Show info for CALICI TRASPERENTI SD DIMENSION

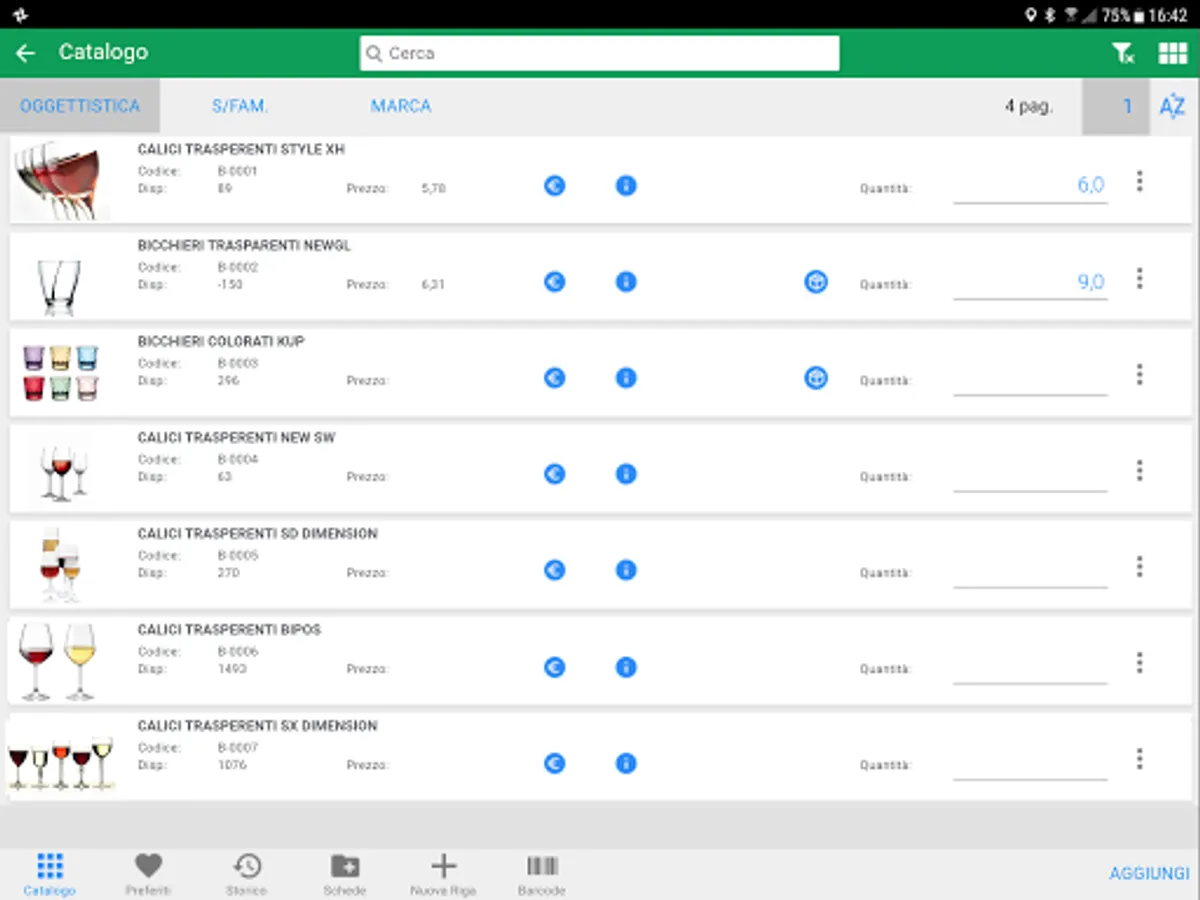[x=626, y=570]
